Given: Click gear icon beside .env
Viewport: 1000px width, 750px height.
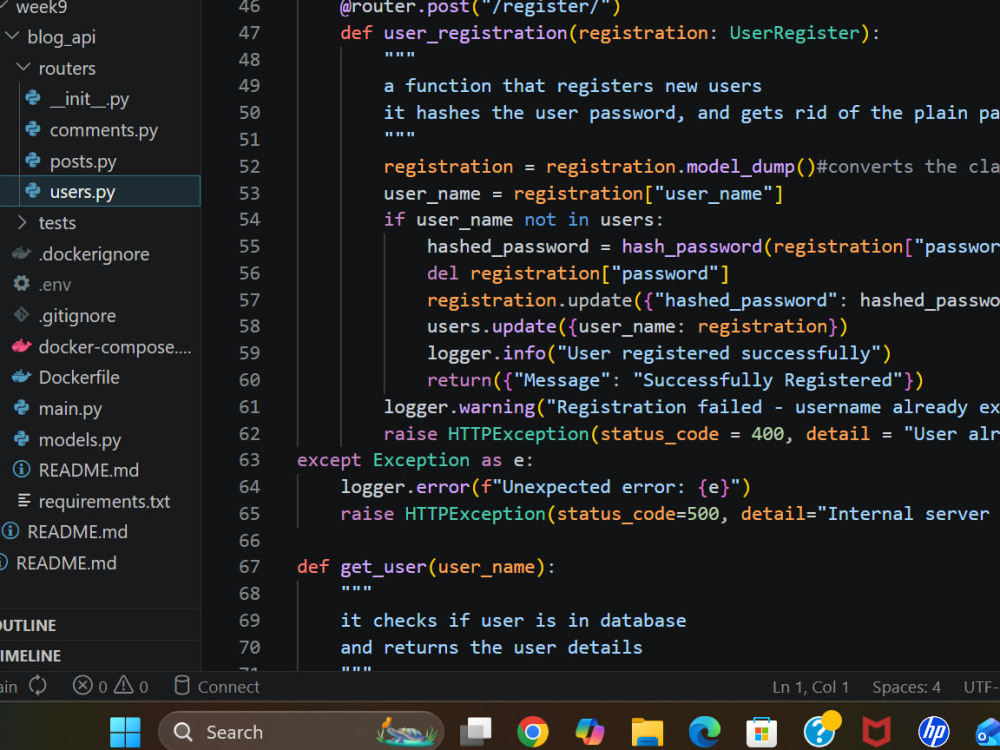Looking at the screenshot, I should 22,283.
